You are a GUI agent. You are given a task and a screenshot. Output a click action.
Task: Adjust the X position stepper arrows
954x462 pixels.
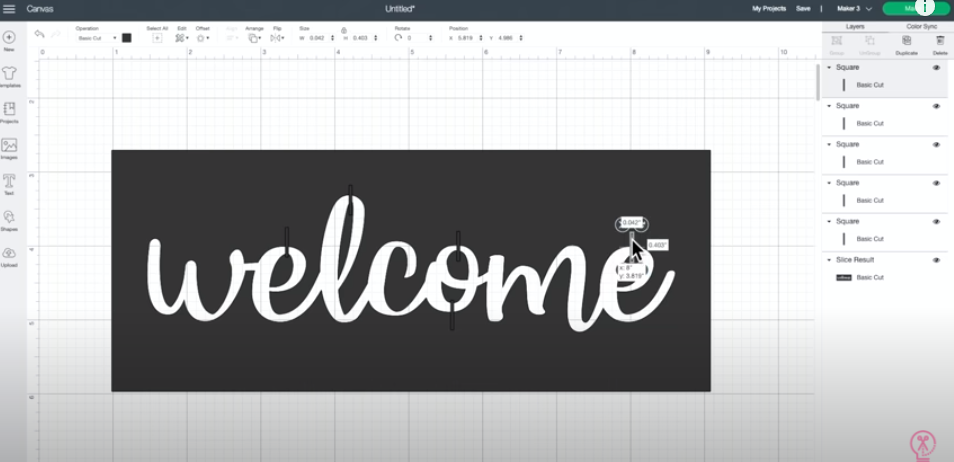pos(481,38)
